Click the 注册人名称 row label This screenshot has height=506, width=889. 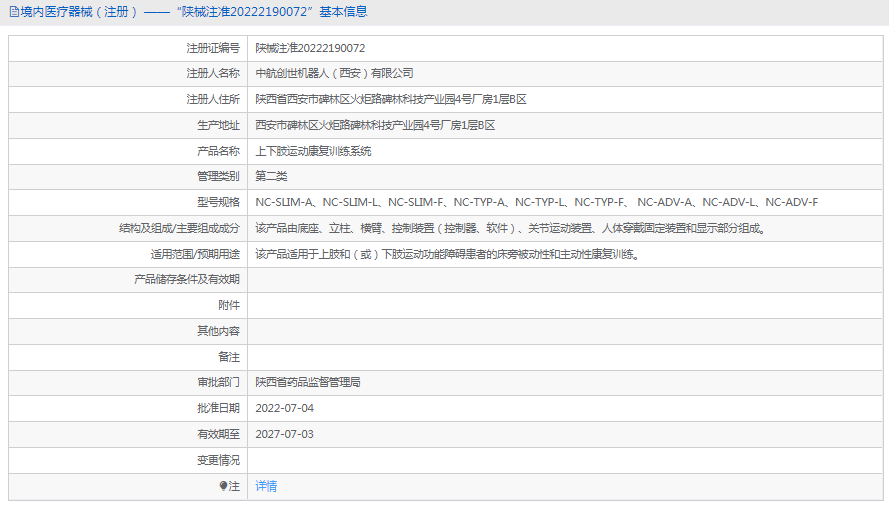click(x=213, y=73)
